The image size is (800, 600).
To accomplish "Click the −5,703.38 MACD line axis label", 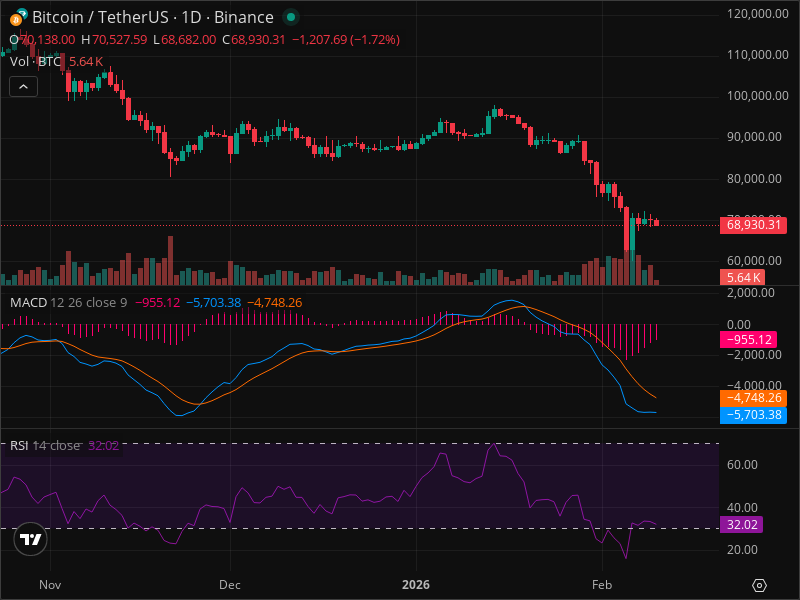I will 753,415.
